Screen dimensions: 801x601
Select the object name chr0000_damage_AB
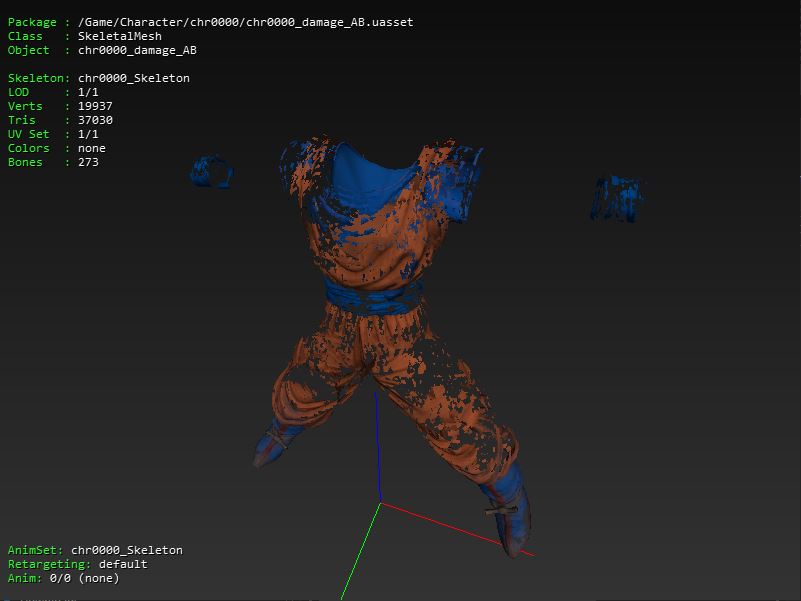(x=137, y=50)
